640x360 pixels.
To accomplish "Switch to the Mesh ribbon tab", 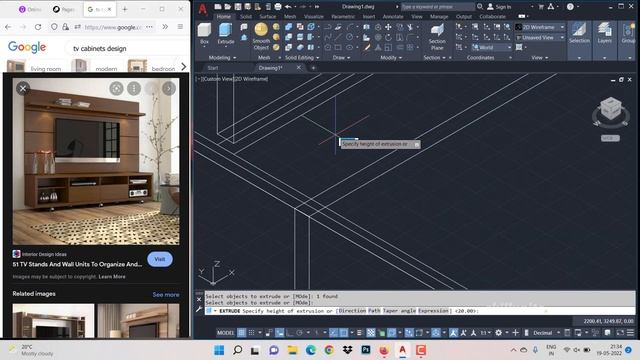I will (x=290, y=16).
